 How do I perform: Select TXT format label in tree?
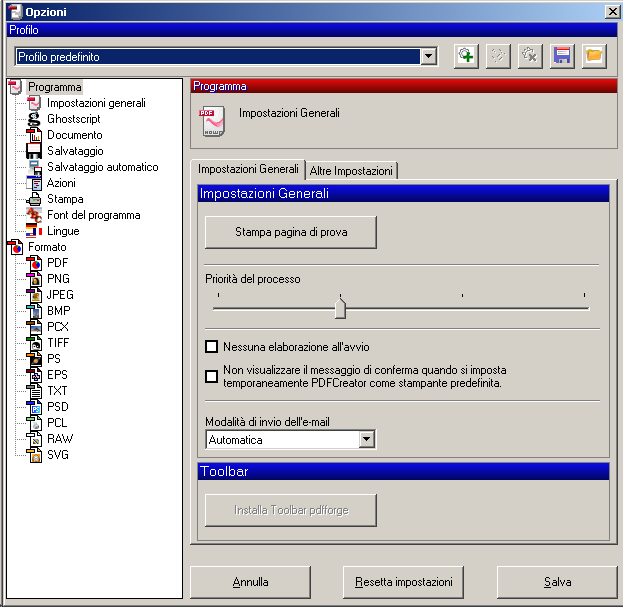tap(58, 391)
